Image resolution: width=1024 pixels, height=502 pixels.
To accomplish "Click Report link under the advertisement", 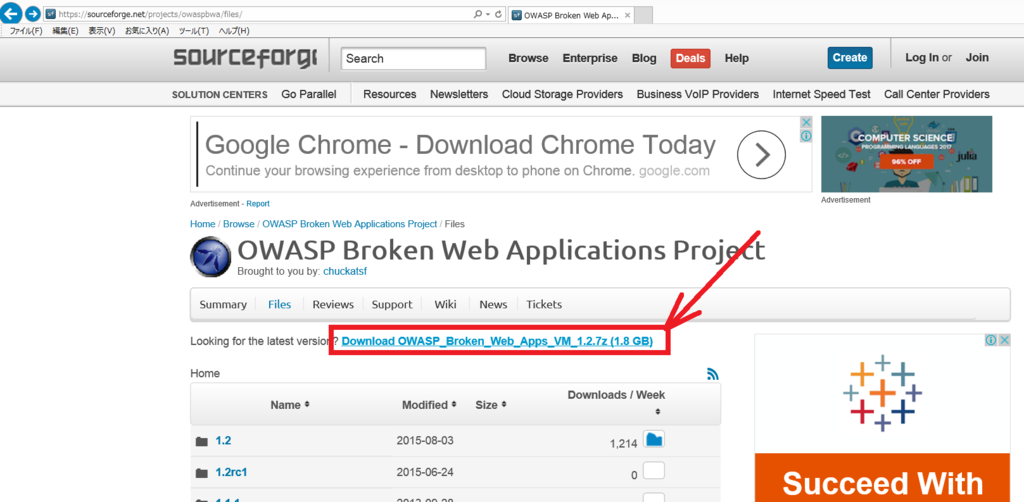I will [x=258, y=204].
